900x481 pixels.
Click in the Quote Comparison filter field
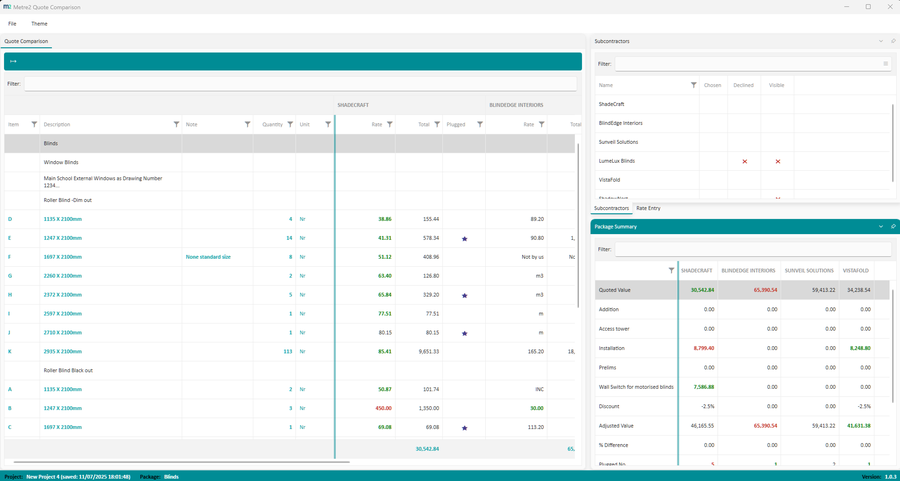coord(300,84)
